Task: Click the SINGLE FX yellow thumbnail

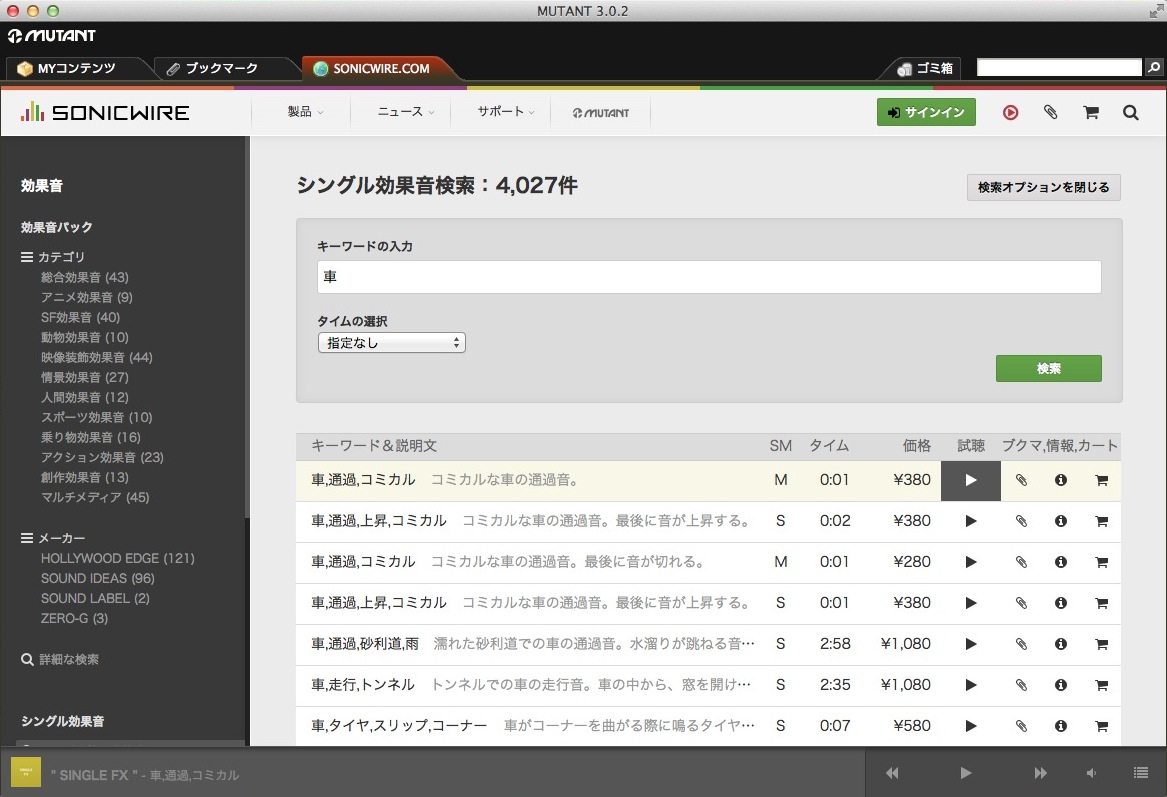Action: click(x=26, y=772)
